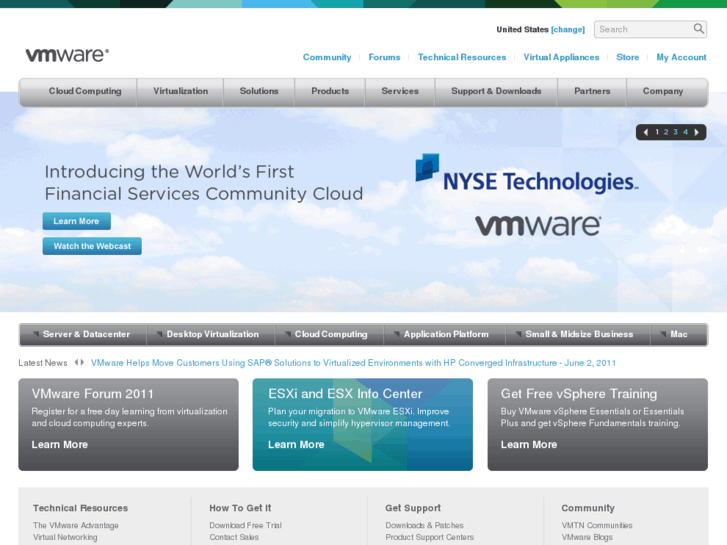Expand the lower bar Cloud Computing dropdown

tap(329, 334)
